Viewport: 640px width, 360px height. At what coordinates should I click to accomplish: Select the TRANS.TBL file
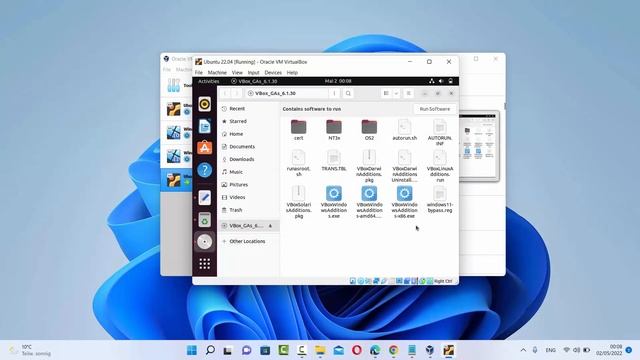pos(334,161)
